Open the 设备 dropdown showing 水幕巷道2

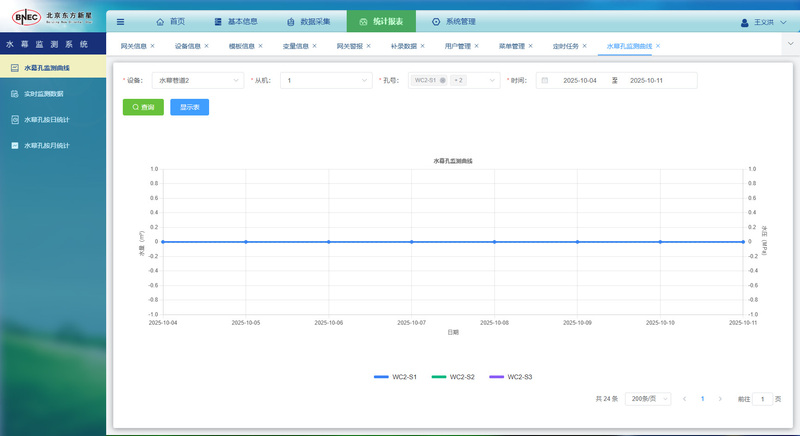(x=197, y=80)
